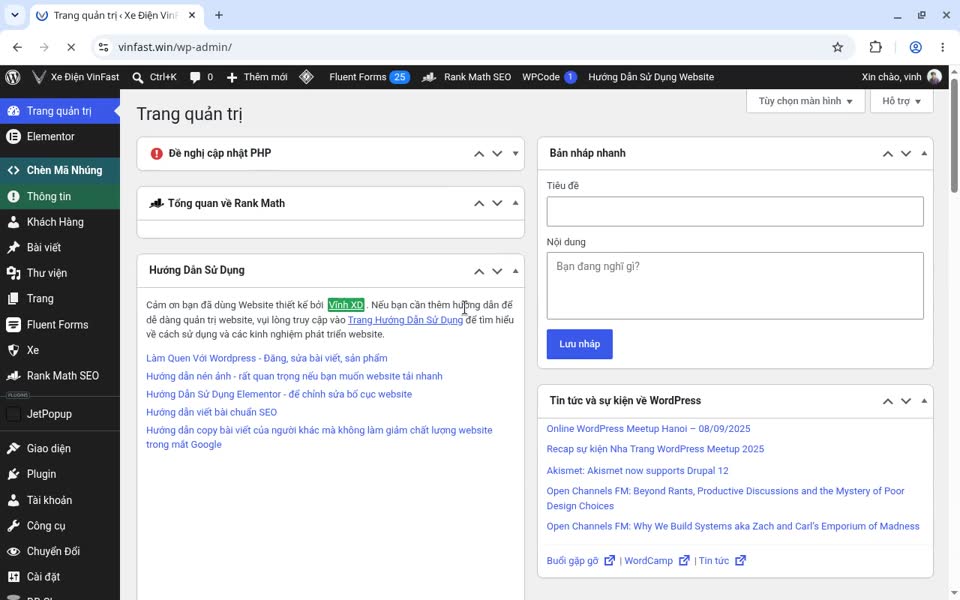Screen dimensions: 960x600
Task: Move Tin tức và sự kiện widget up
Action: pyautogui.click(x=887, y=401)
